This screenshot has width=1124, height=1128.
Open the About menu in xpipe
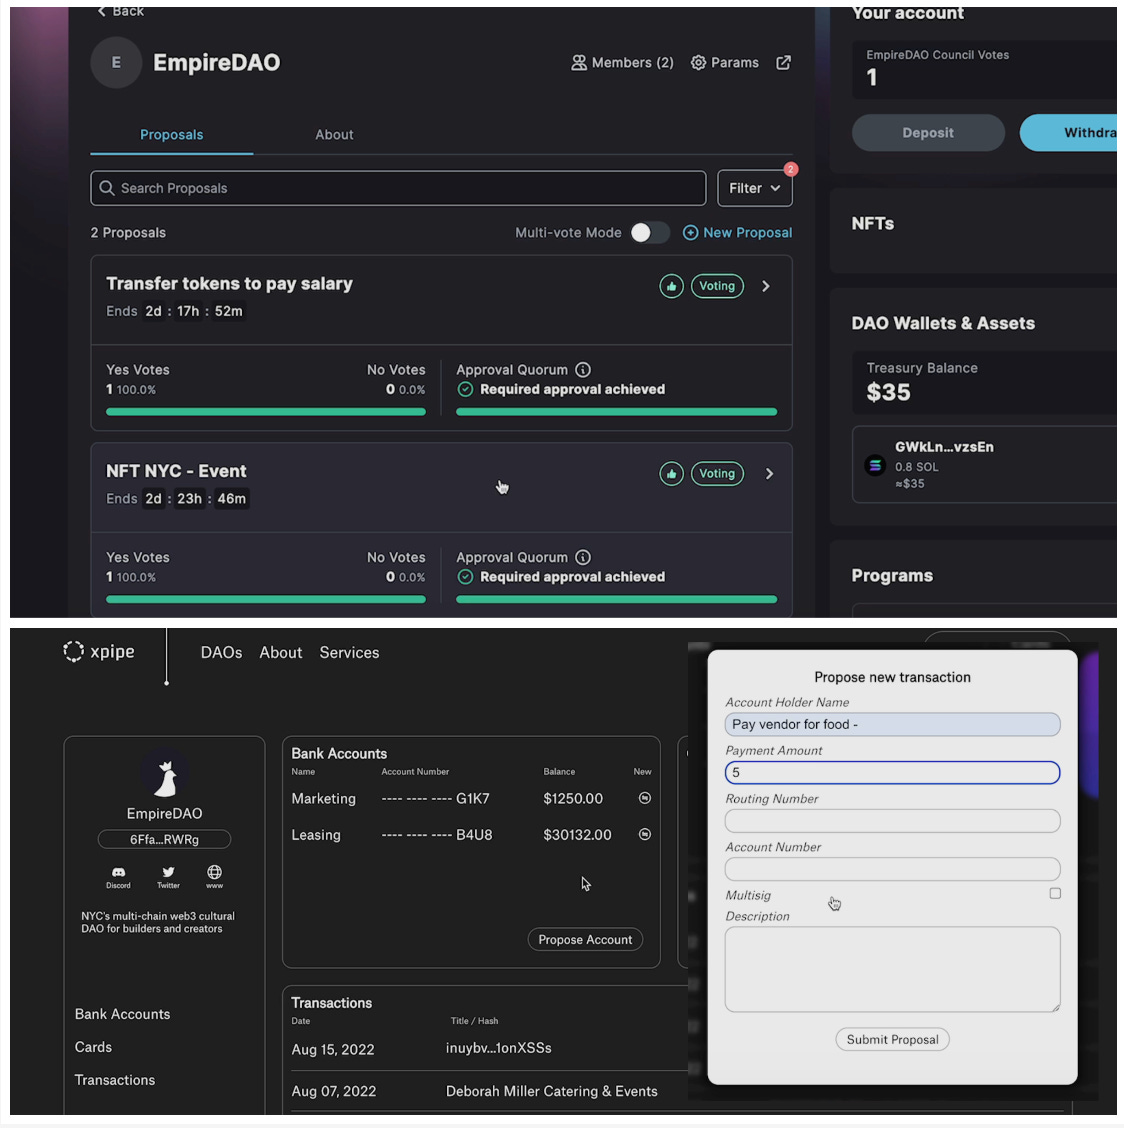pos(281,652)
